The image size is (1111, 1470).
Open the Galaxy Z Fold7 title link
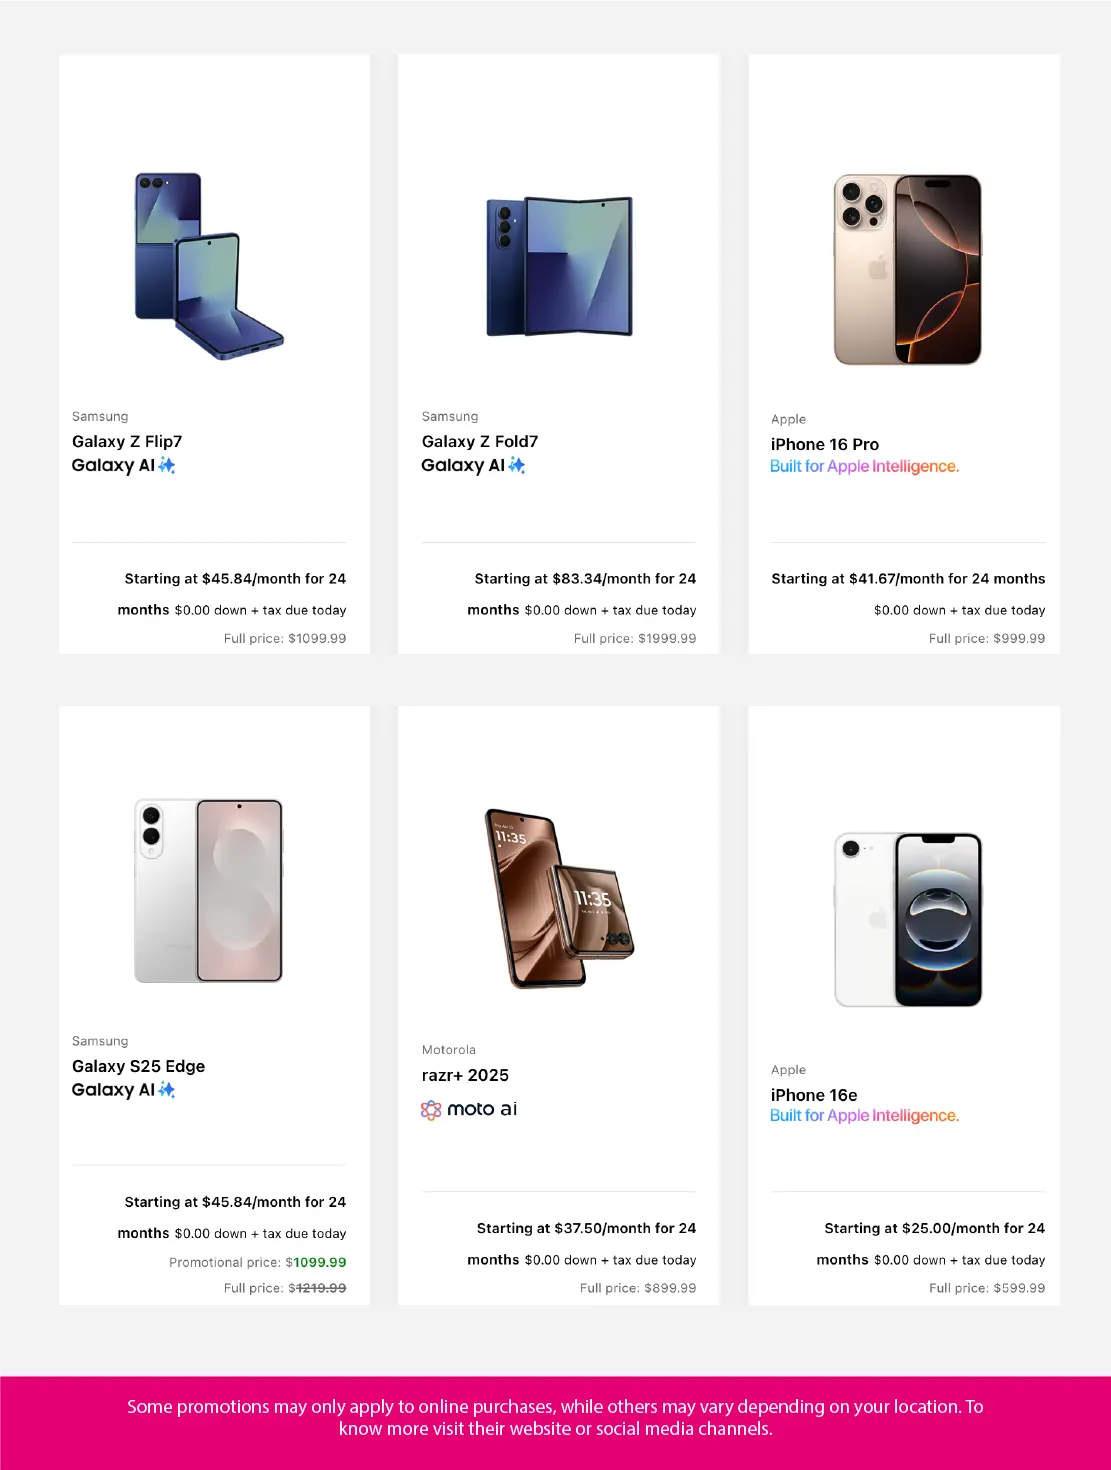(480, 441)
